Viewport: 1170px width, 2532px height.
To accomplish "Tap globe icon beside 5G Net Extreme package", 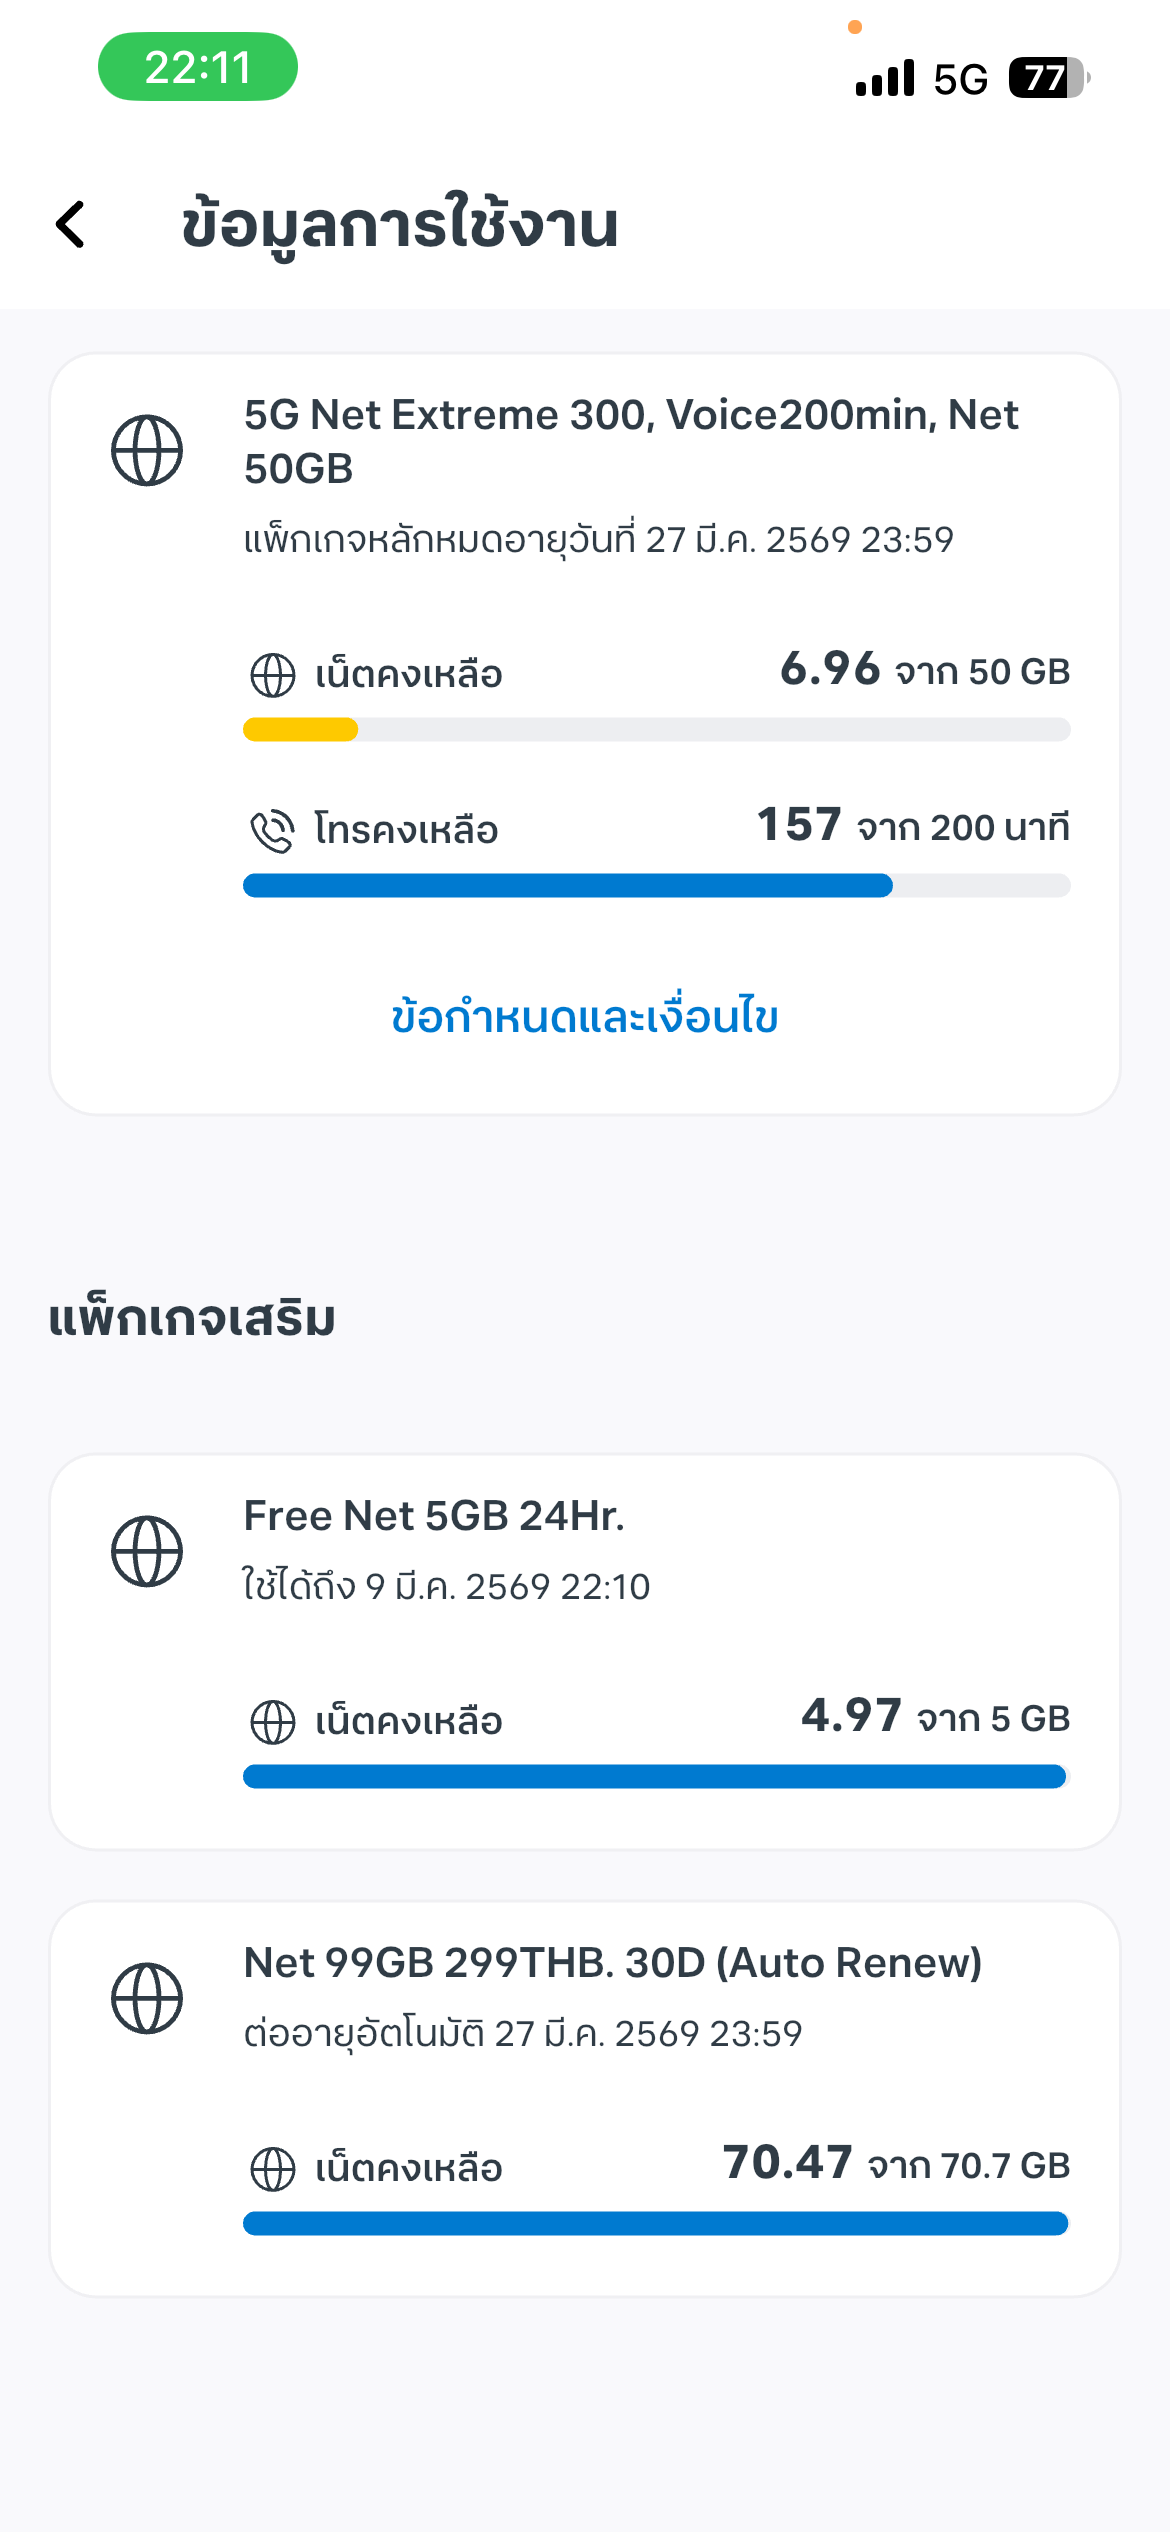I will click(147, 450).
